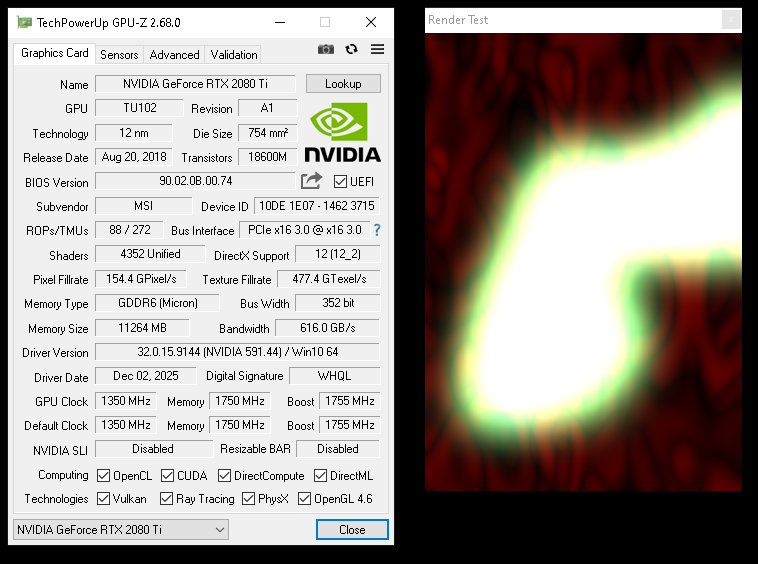The height and width of the screenshot is (564, 758).
Task: Click the GPU Clock row Memory field
Action: pyautogui.click(x=240, y=401)
